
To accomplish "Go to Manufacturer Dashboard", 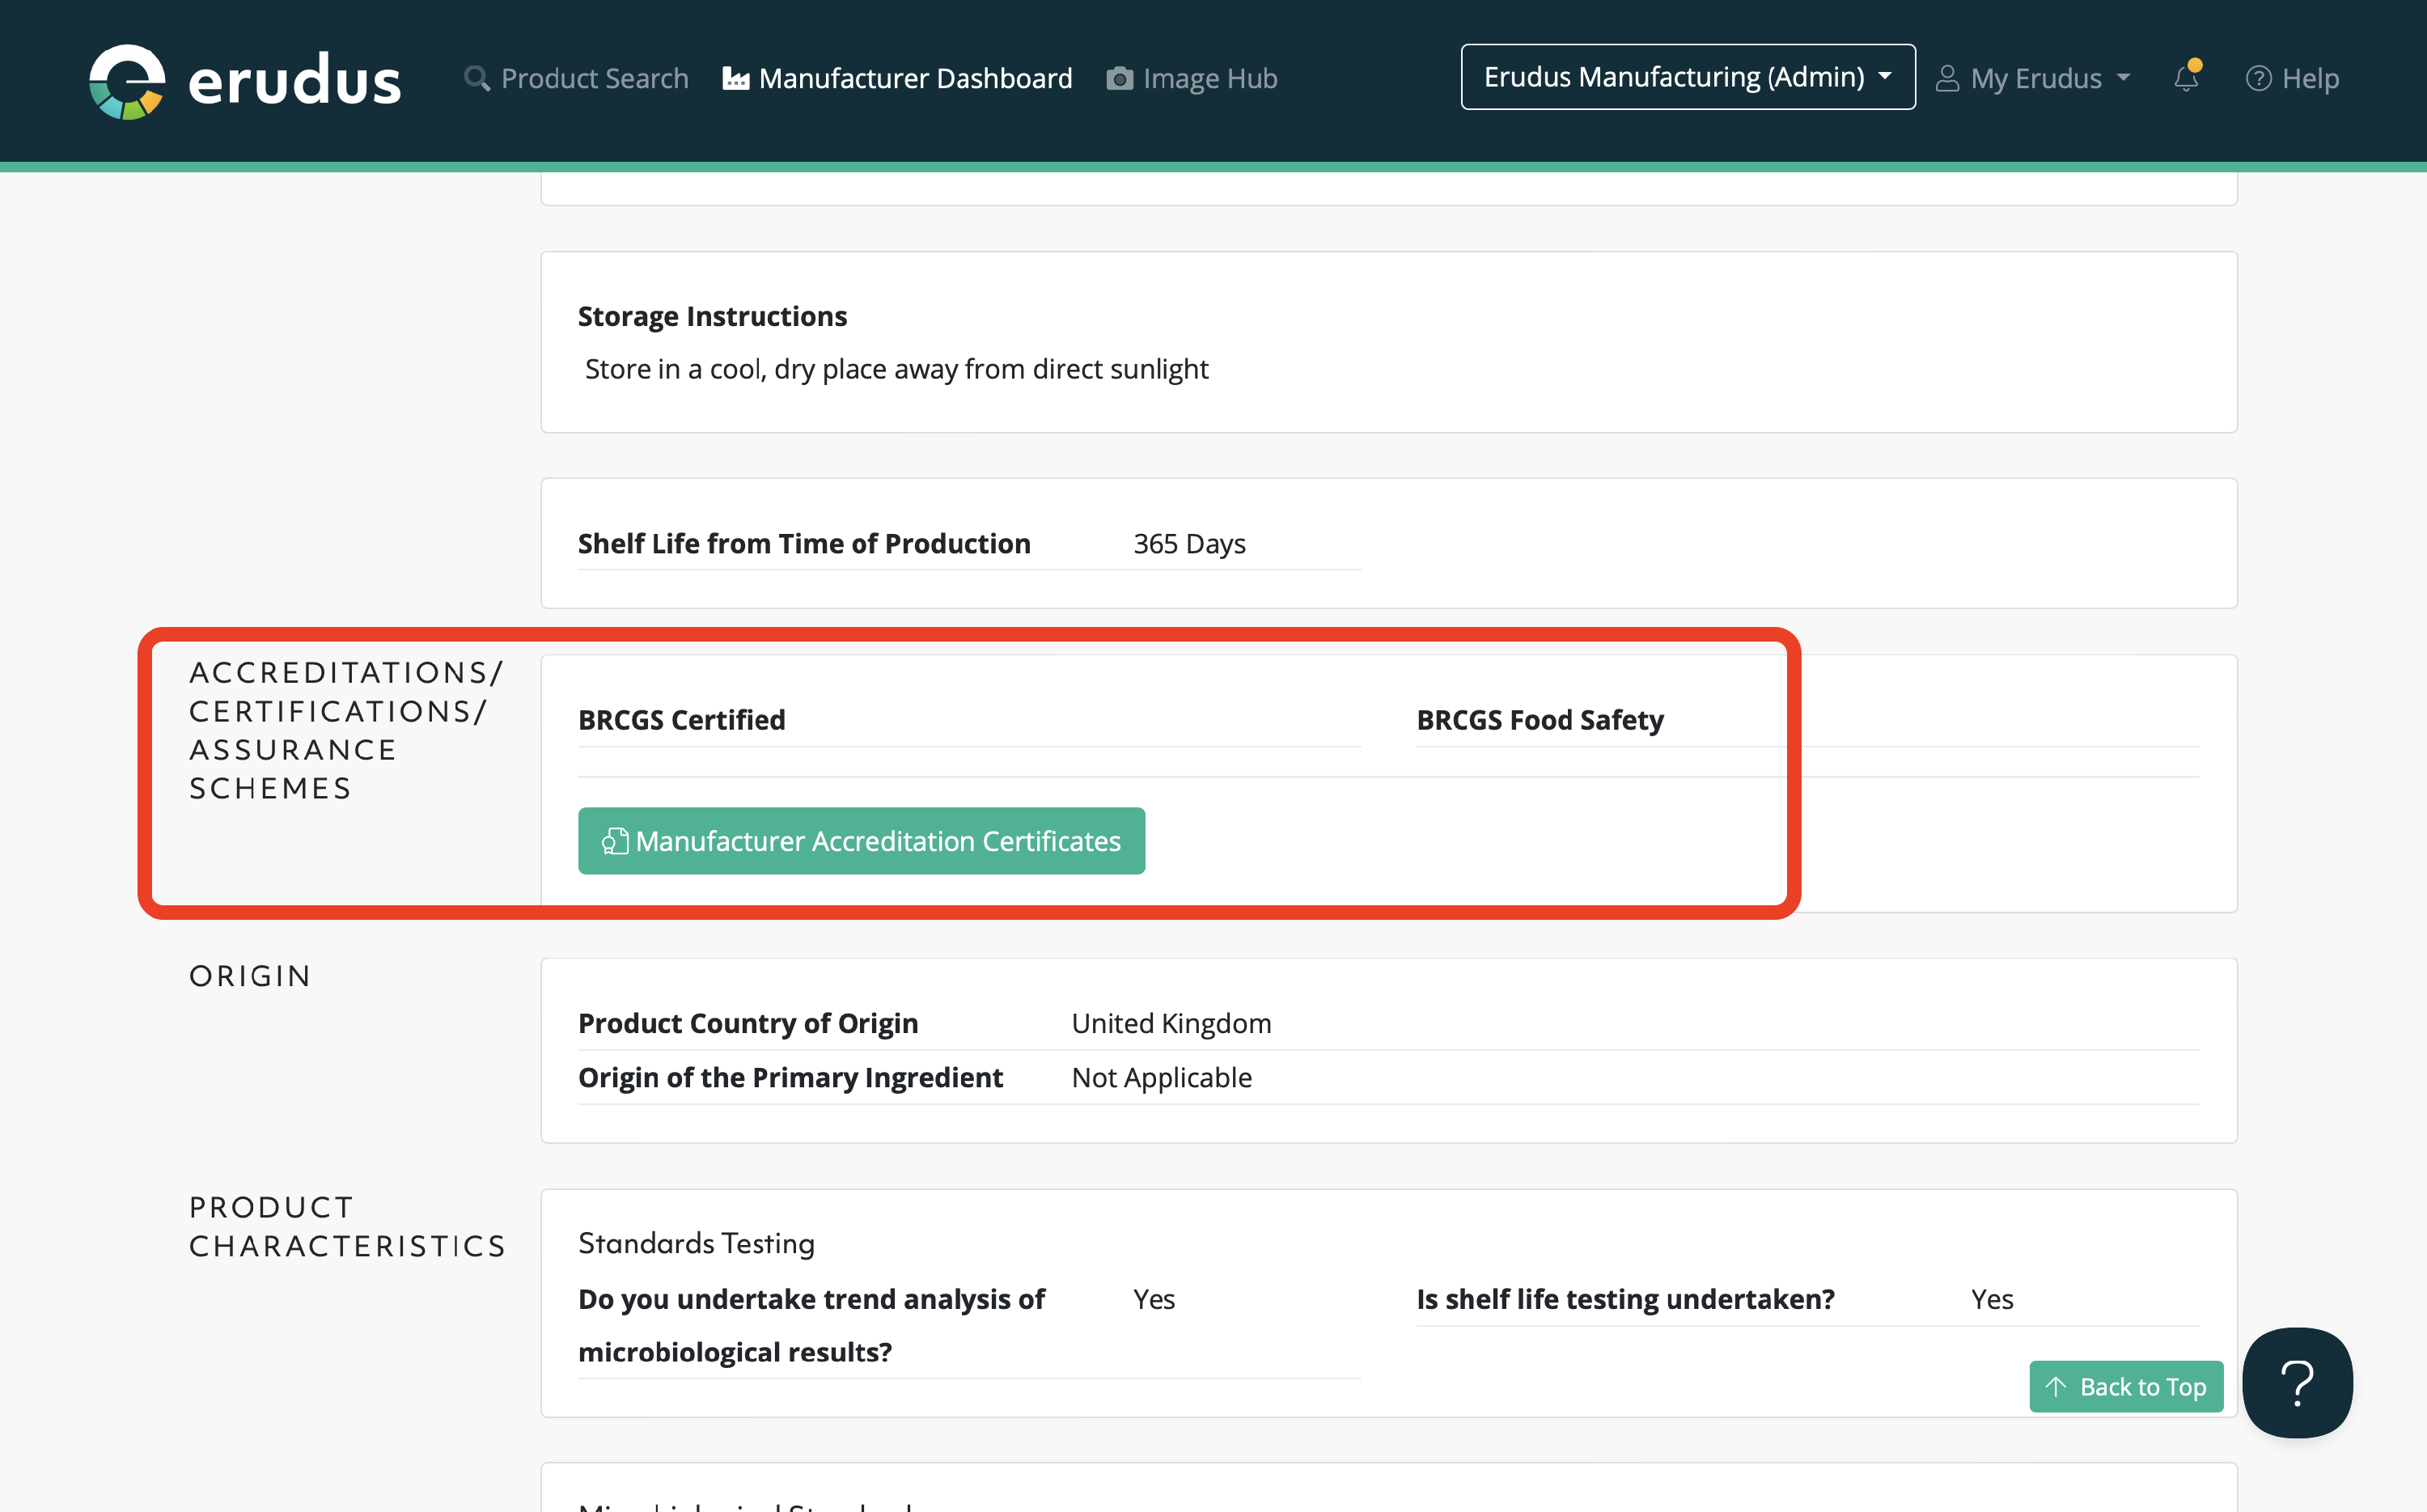I will tap(915, 78).
